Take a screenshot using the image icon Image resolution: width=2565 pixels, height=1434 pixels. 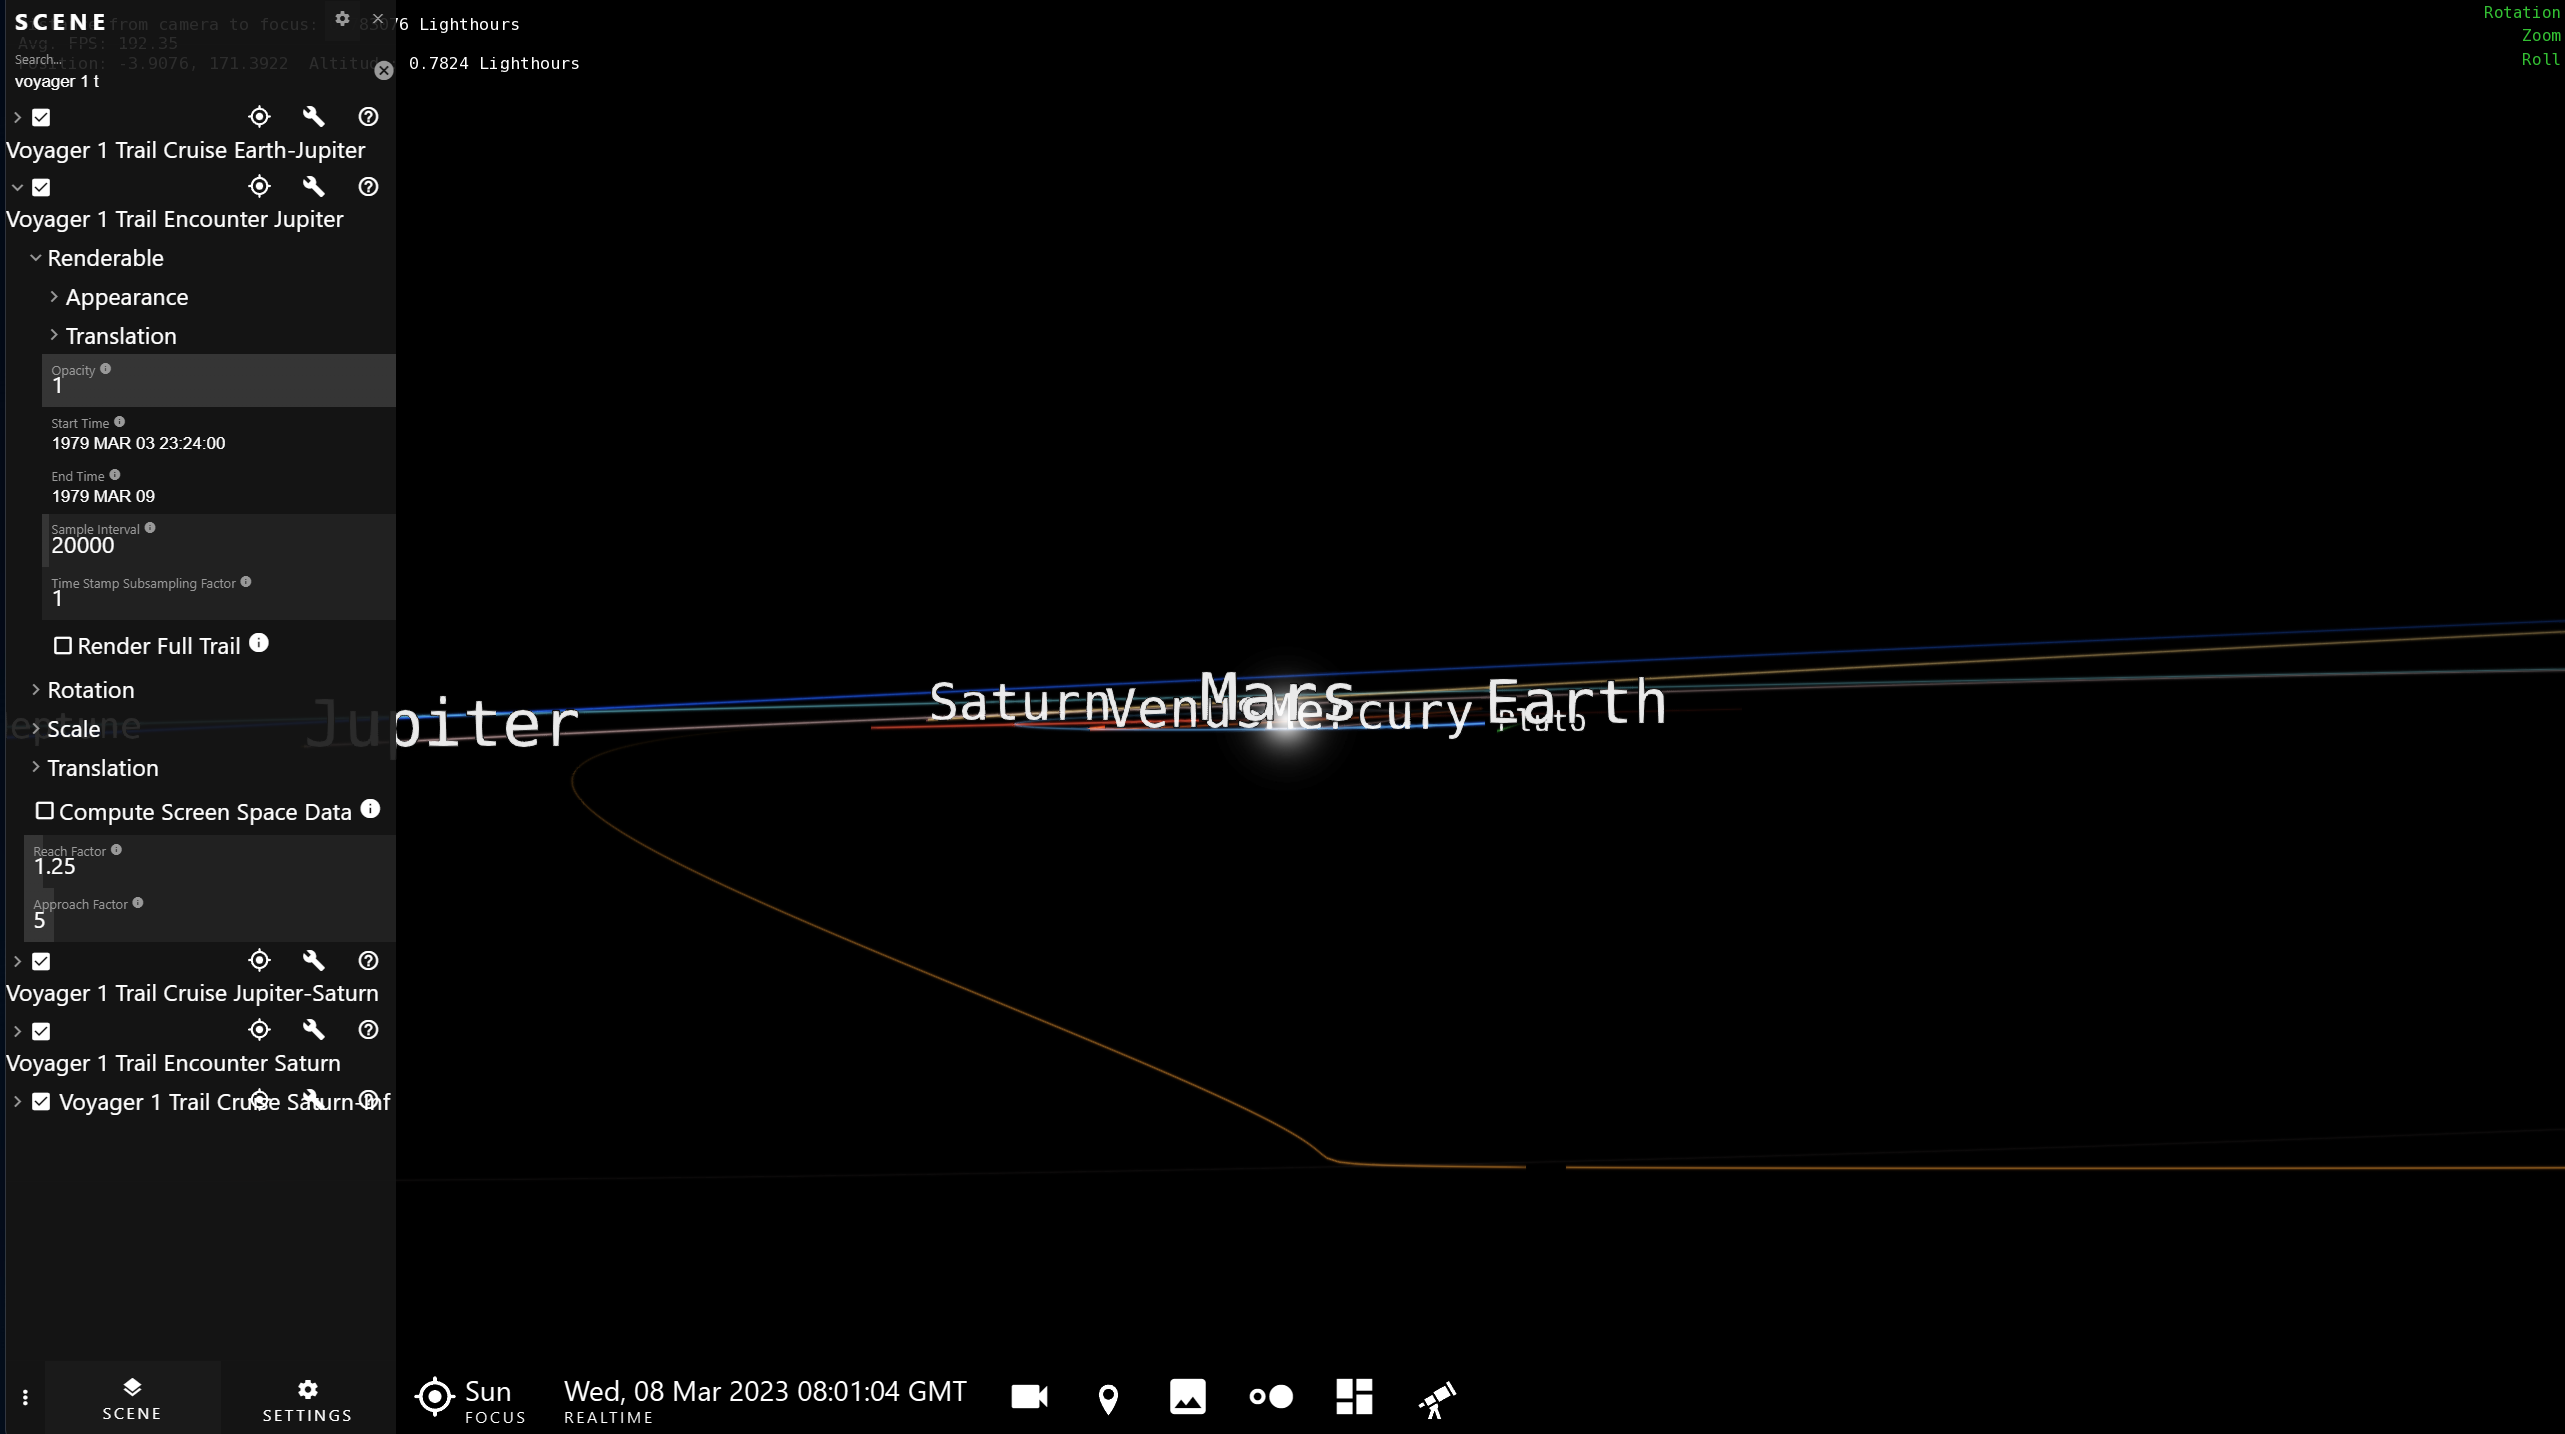1186,1396
